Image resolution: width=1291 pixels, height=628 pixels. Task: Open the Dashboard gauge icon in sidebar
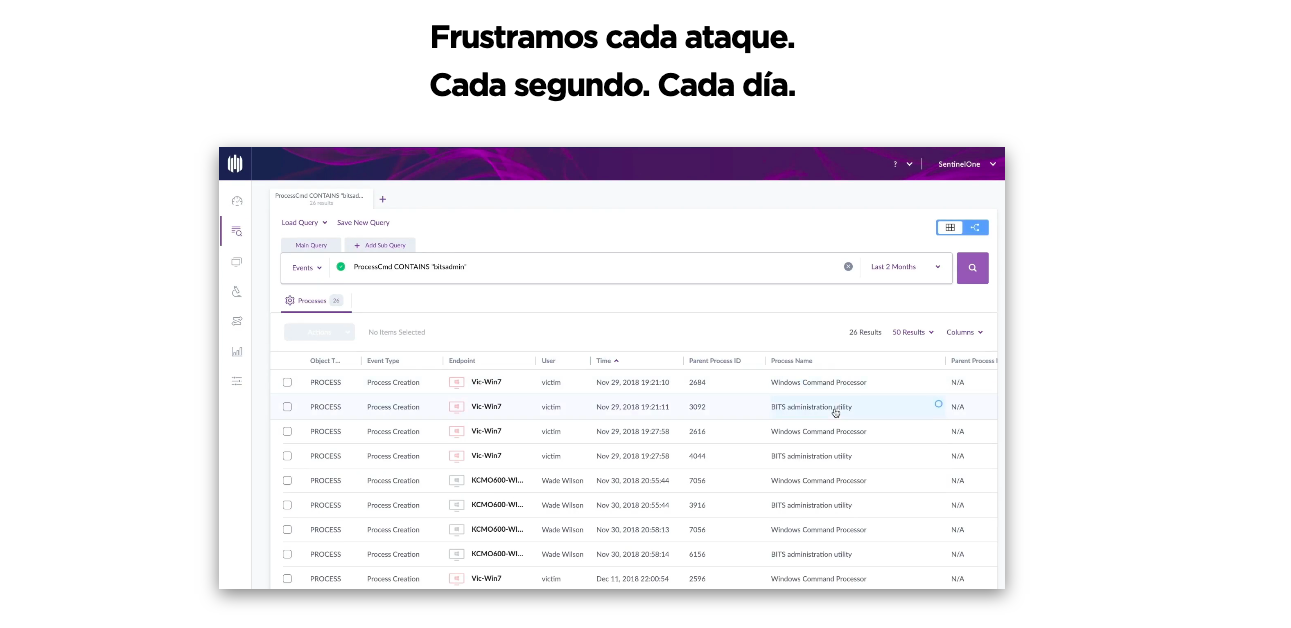[x=237, y=201]
